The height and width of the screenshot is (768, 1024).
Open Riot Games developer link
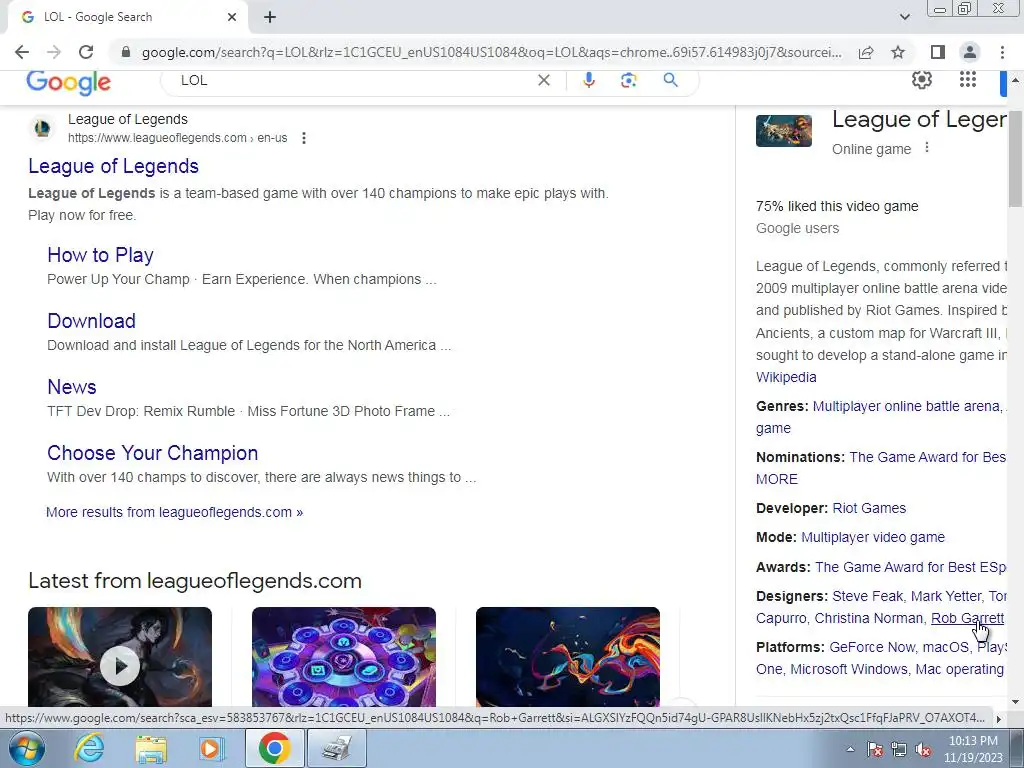[869, 508]
